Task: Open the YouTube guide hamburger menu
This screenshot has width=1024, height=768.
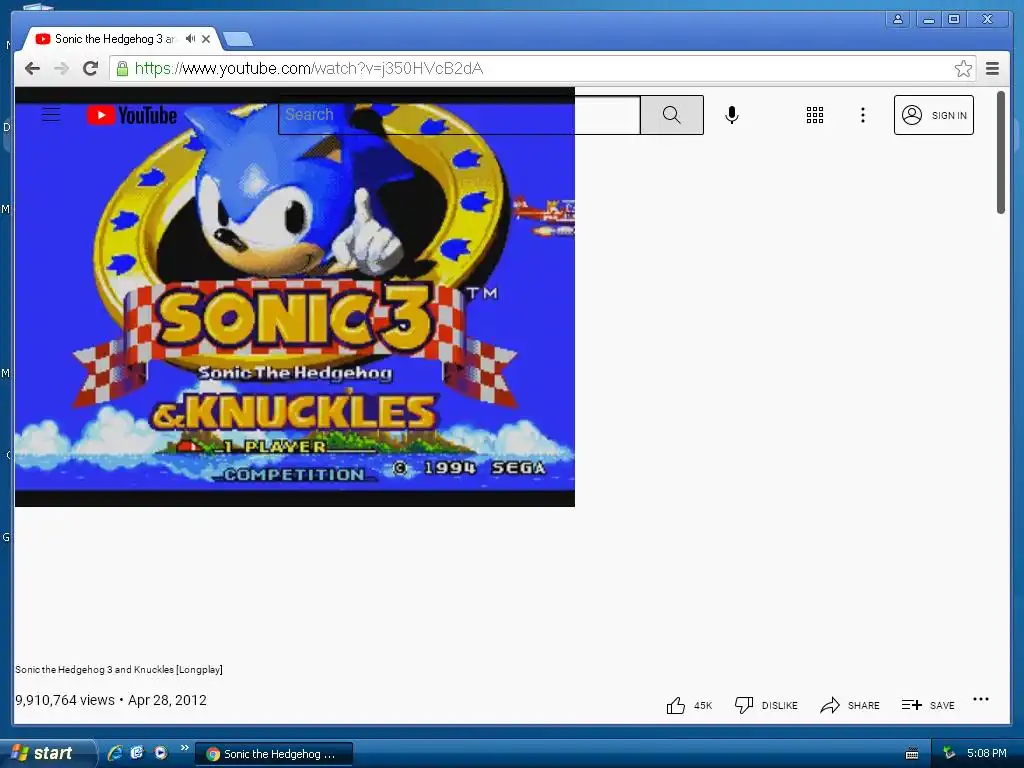Action: coord(51,115)
